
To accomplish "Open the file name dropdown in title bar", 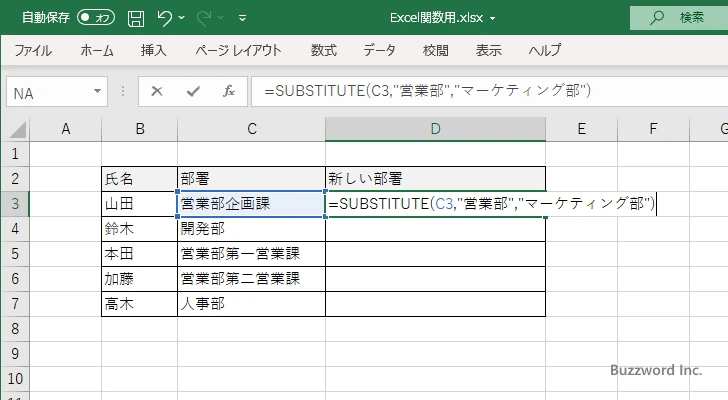I will pyautogui.click(x=492, y=18).
